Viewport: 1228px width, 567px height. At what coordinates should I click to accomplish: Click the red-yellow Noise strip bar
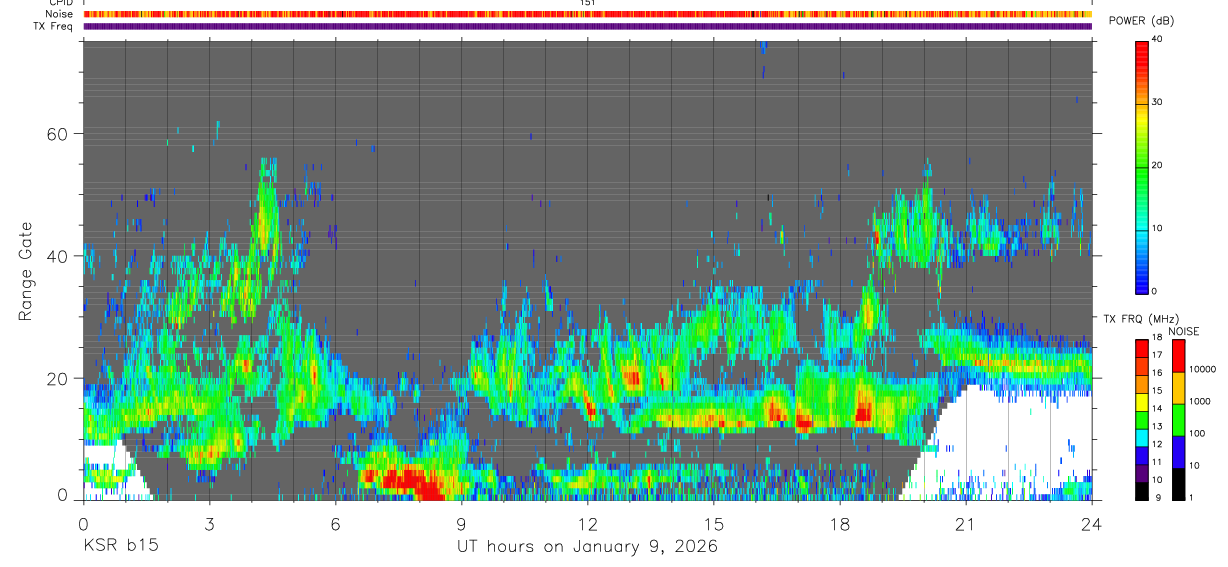tap(588, 14)
